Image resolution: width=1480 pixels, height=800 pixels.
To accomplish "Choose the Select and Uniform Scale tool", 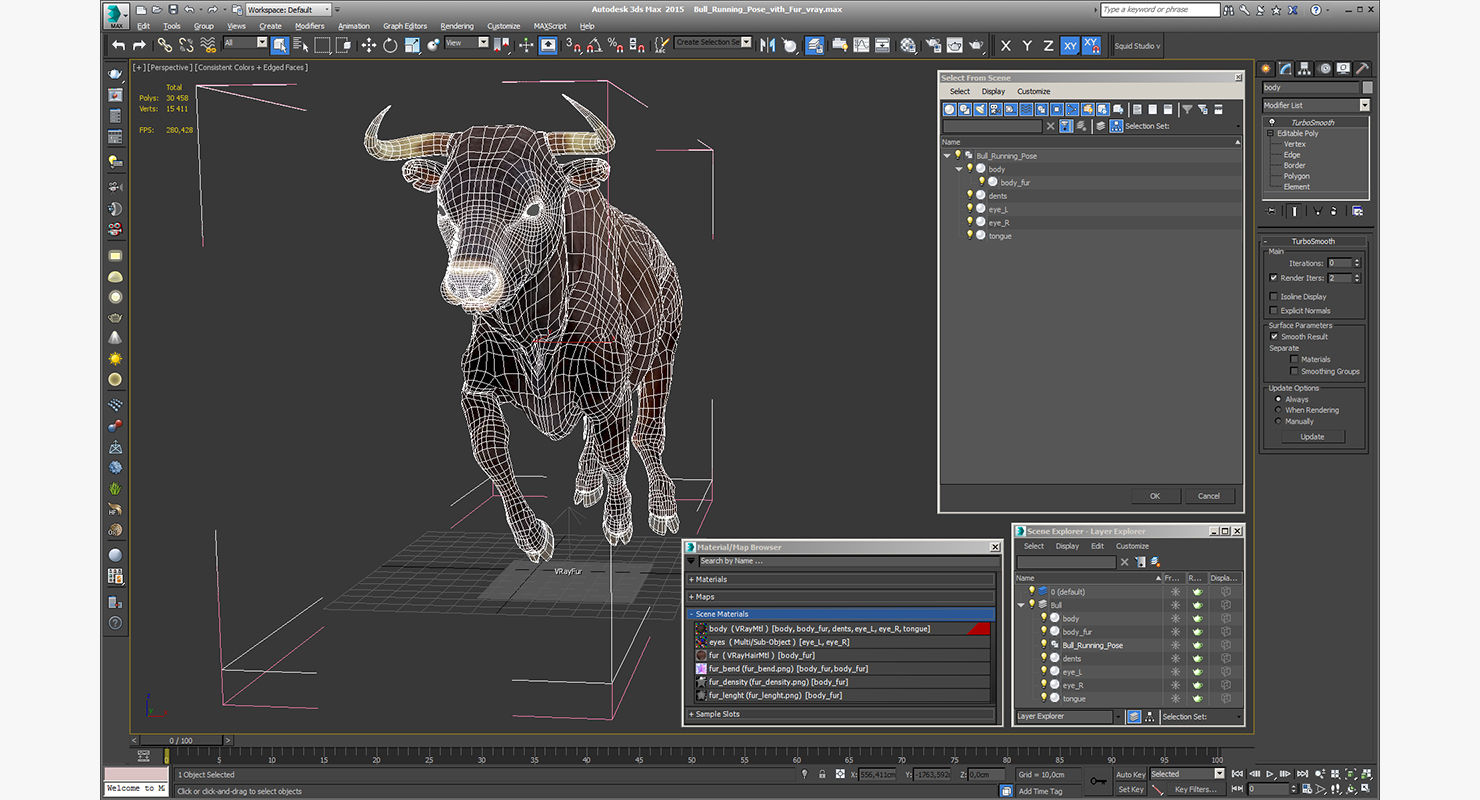I will [412, 45].
